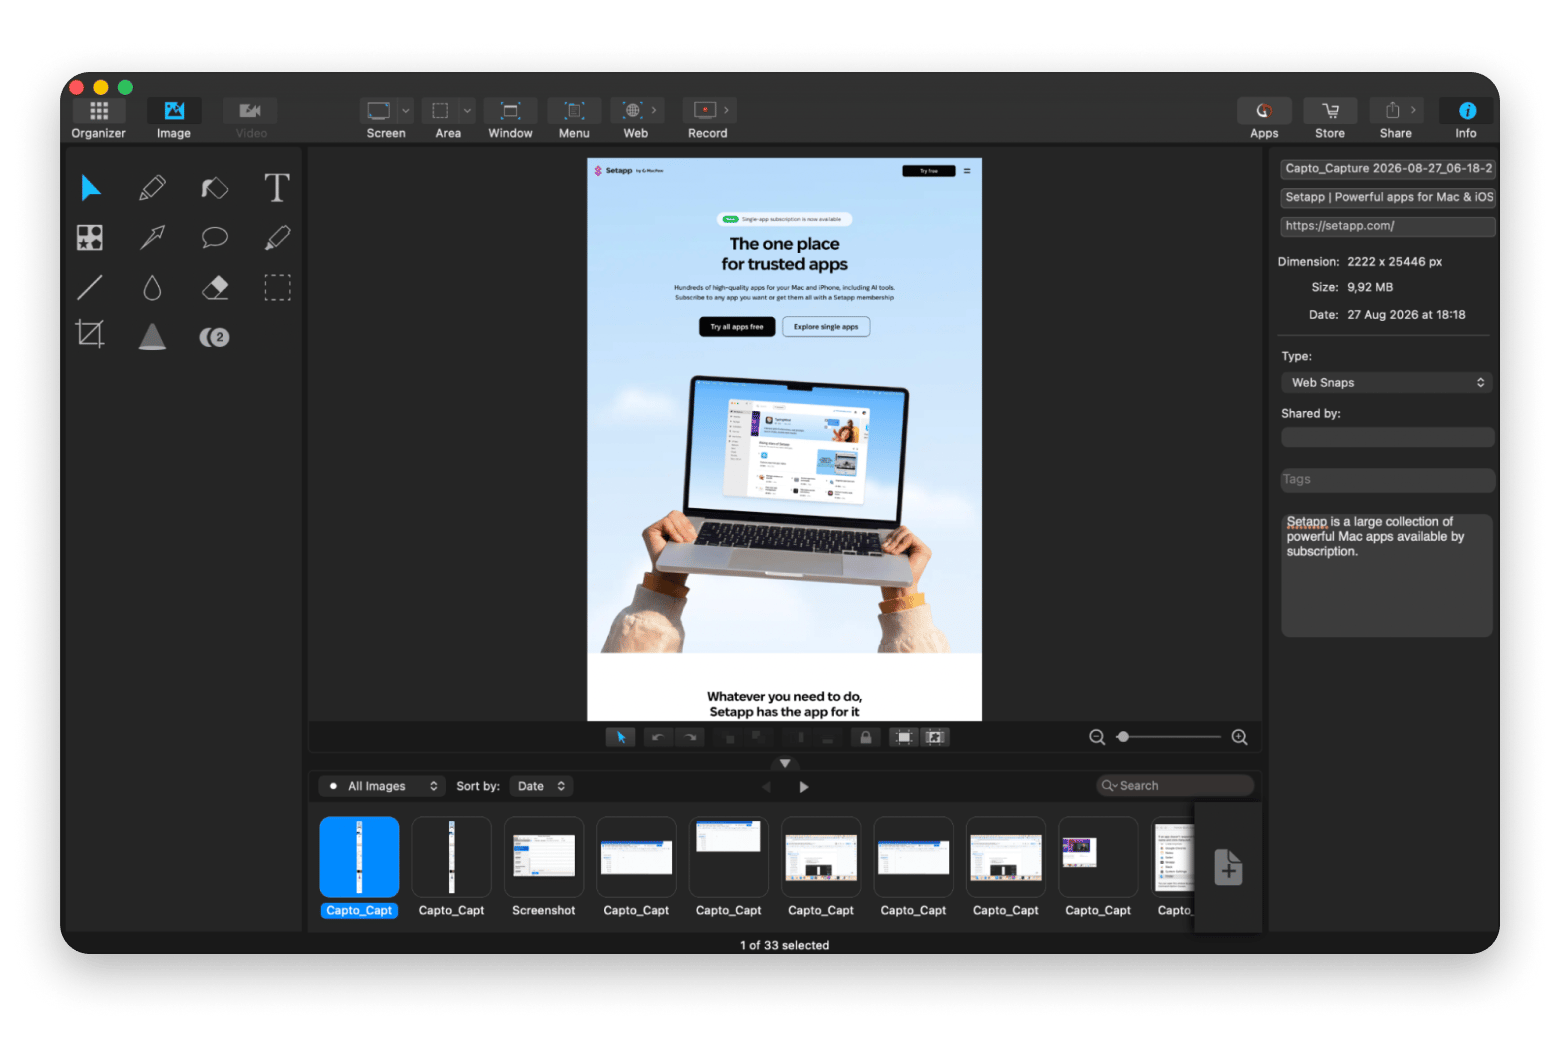Select the arrow selection tool
The height and width of the screenshot is (1038, 1560).
pyautogui.click(x=90, y=187)
